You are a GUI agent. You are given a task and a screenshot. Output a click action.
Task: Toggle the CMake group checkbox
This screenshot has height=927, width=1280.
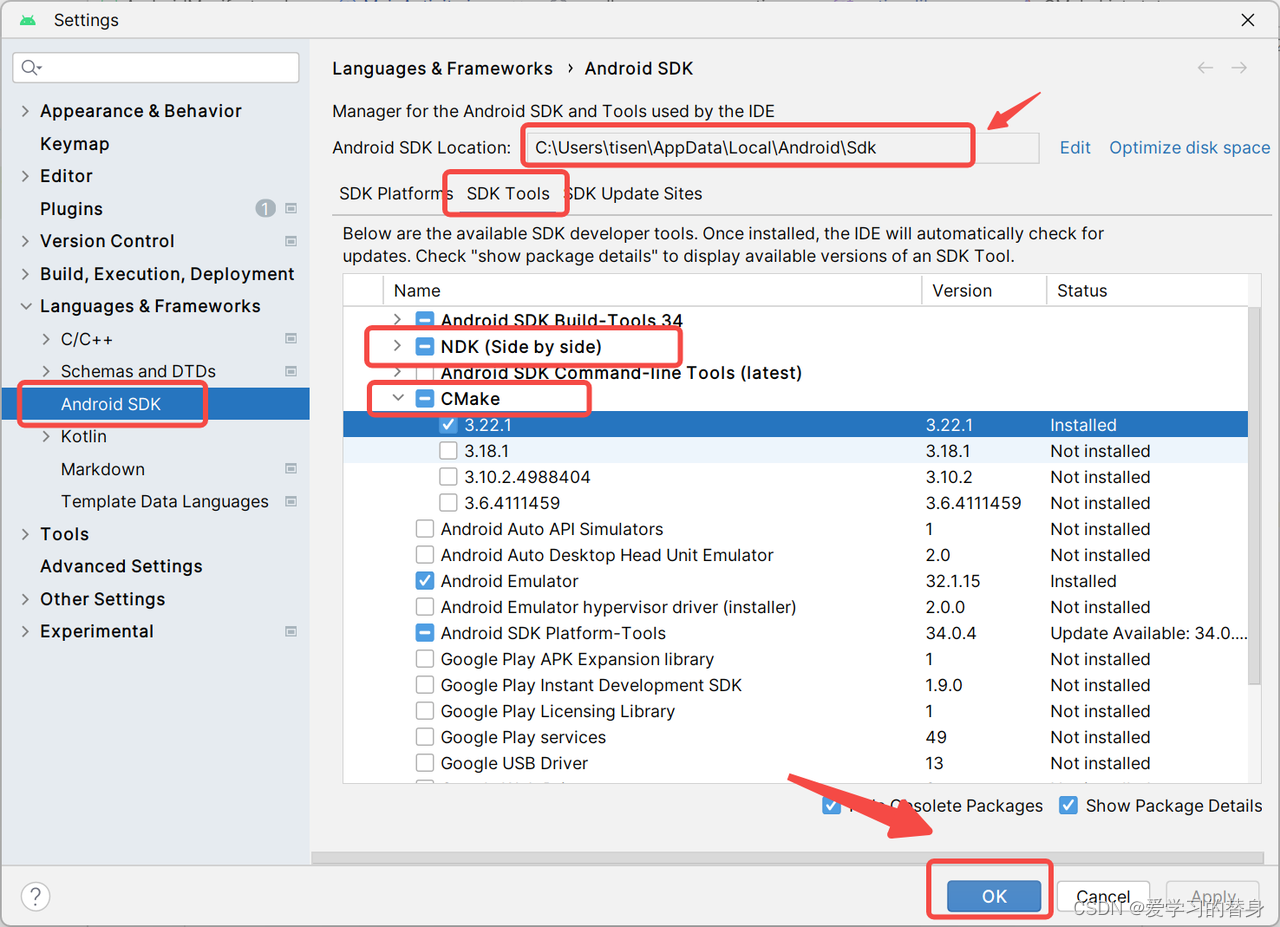pos(424,399)
